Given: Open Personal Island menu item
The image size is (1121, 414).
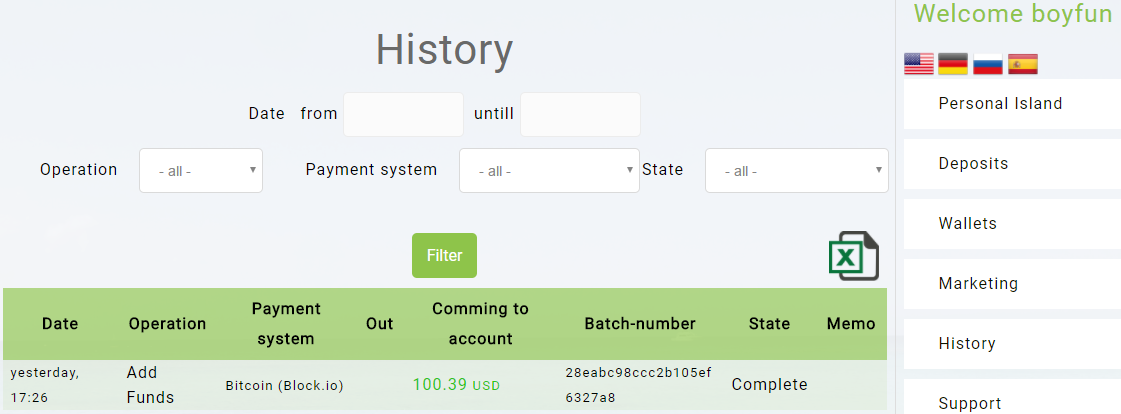Looking at the screenshot, I should click(1000, 104).
